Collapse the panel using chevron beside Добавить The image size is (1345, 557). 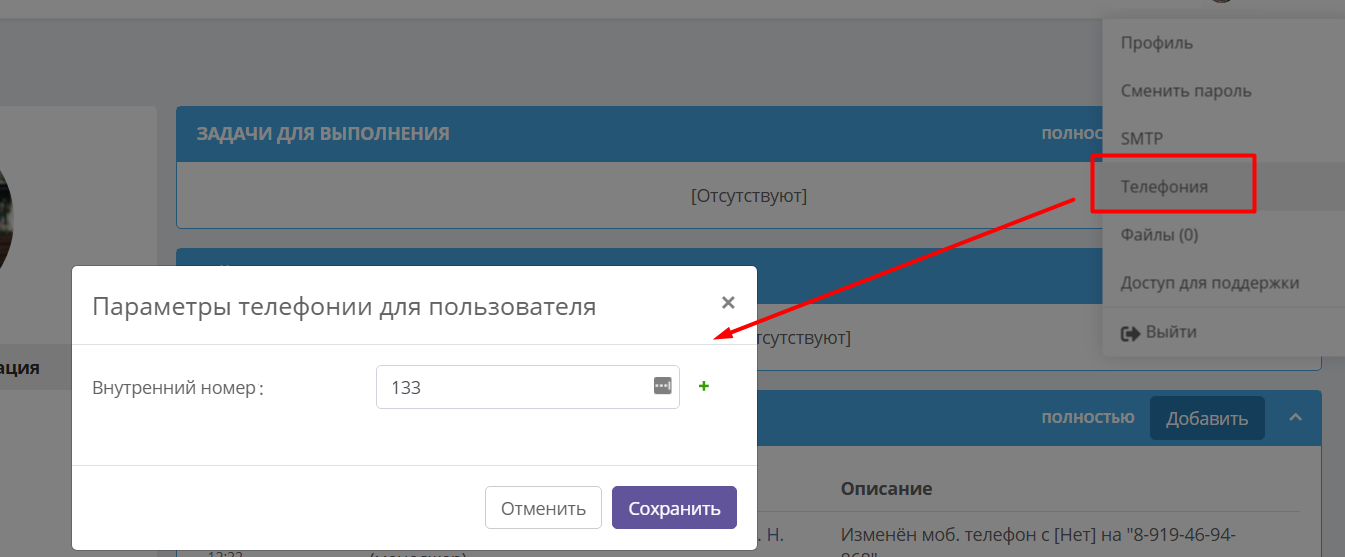tap(1295, 417)
